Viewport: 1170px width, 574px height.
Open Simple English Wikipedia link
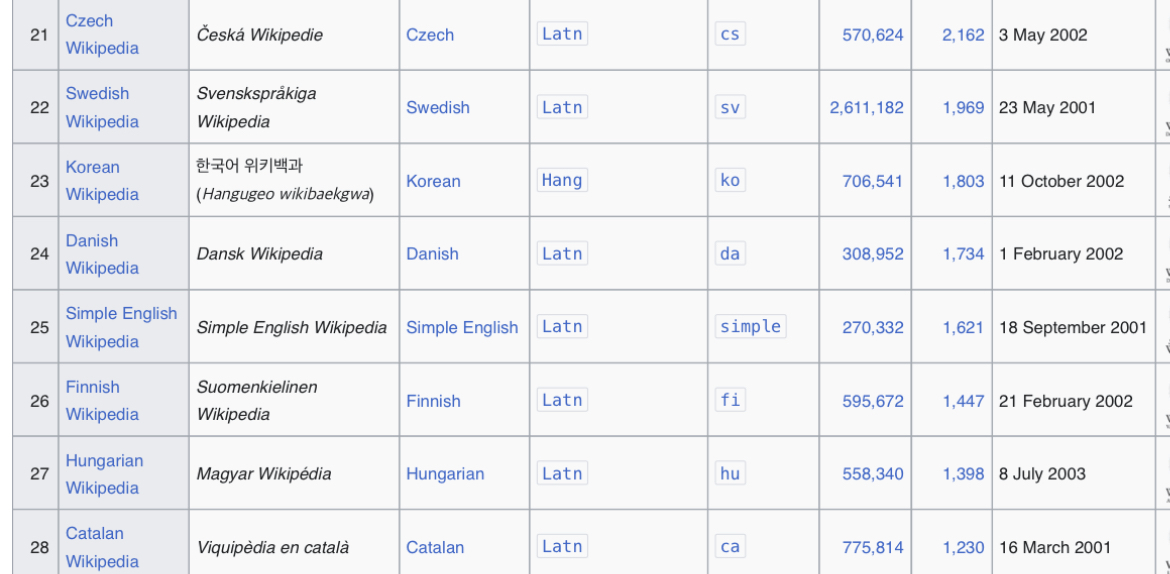(x=121, y=314)
